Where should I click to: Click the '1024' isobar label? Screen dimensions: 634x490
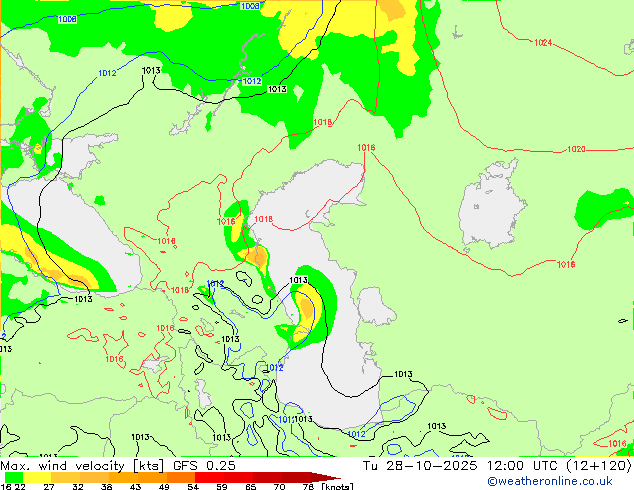[543, 42]
